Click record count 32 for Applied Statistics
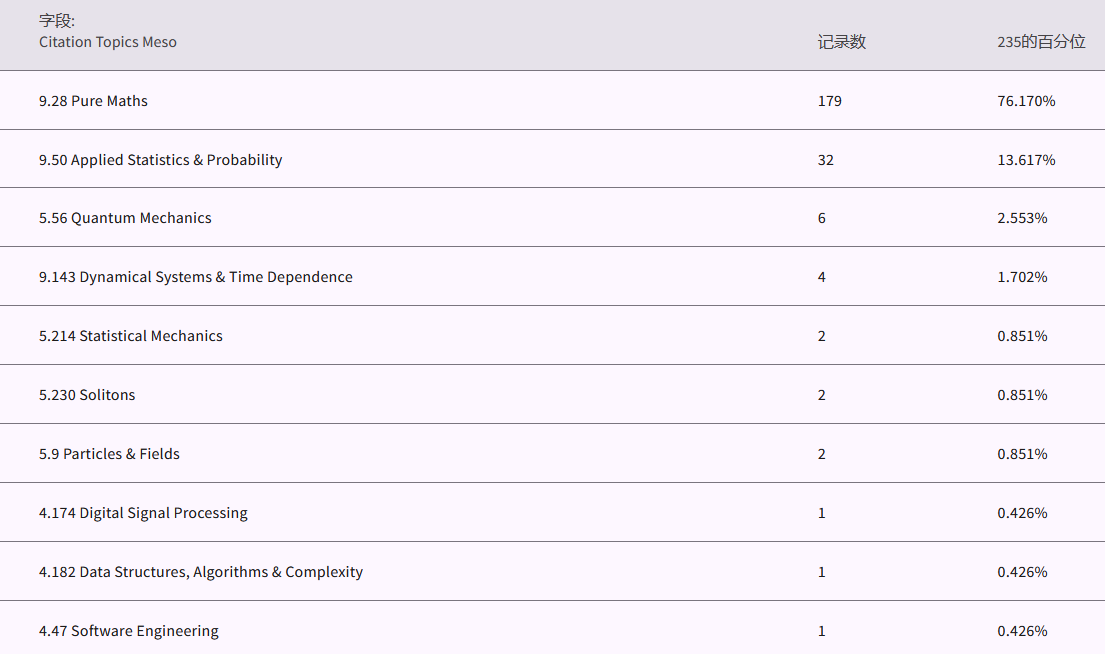The image size is (1105, 654). click(x=825, y=160)
